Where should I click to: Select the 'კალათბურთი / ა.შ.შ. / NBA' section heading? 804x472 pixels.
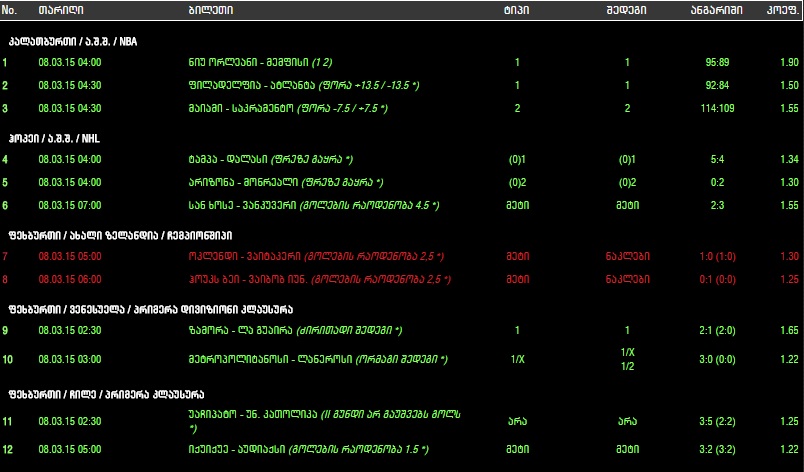[73, 42]
